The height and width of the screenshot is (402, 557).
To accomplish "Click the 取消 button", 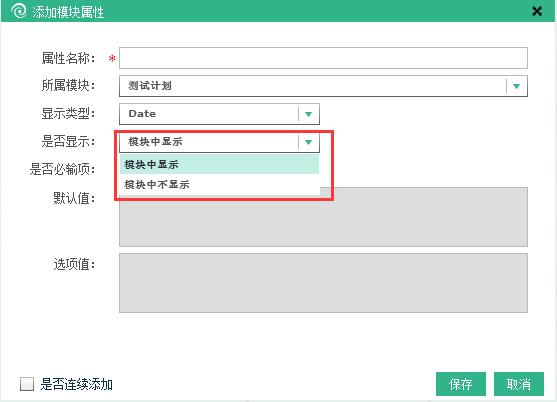I will click(519, 384).
